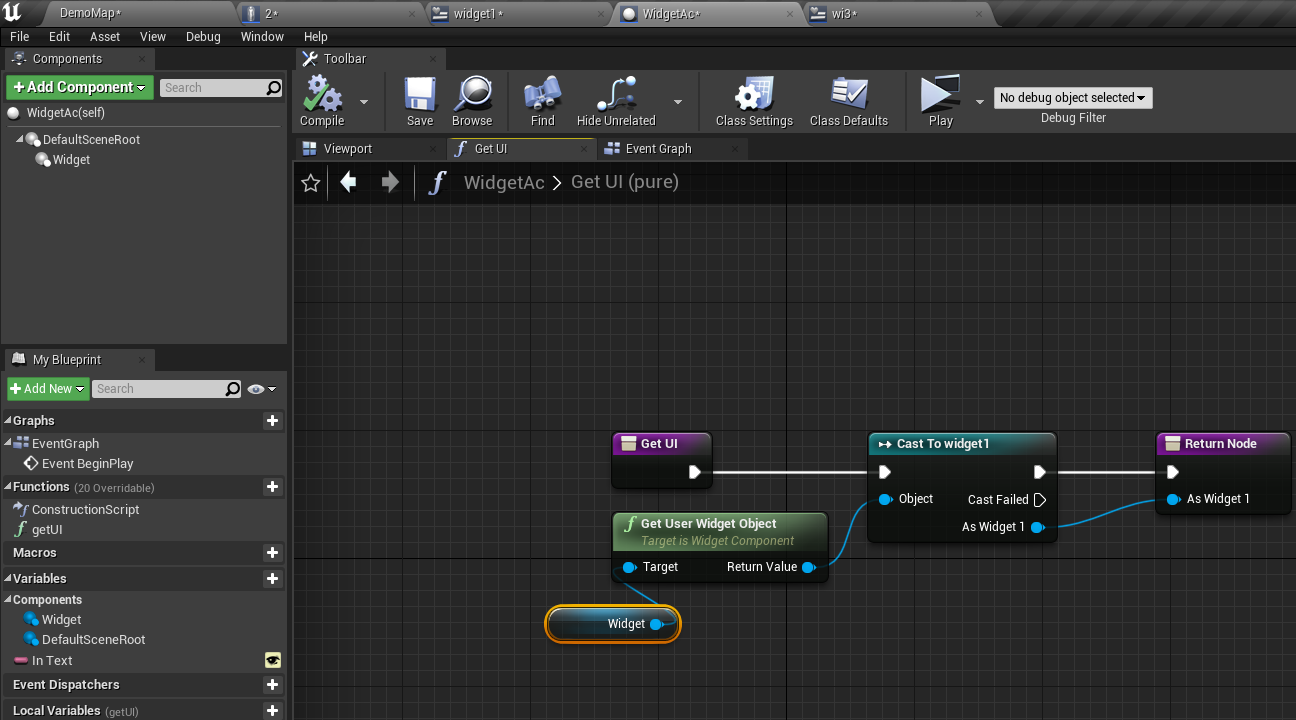Screen dimensions: 1296x720
Task: Compile the Blueprint
Action: 320,100
